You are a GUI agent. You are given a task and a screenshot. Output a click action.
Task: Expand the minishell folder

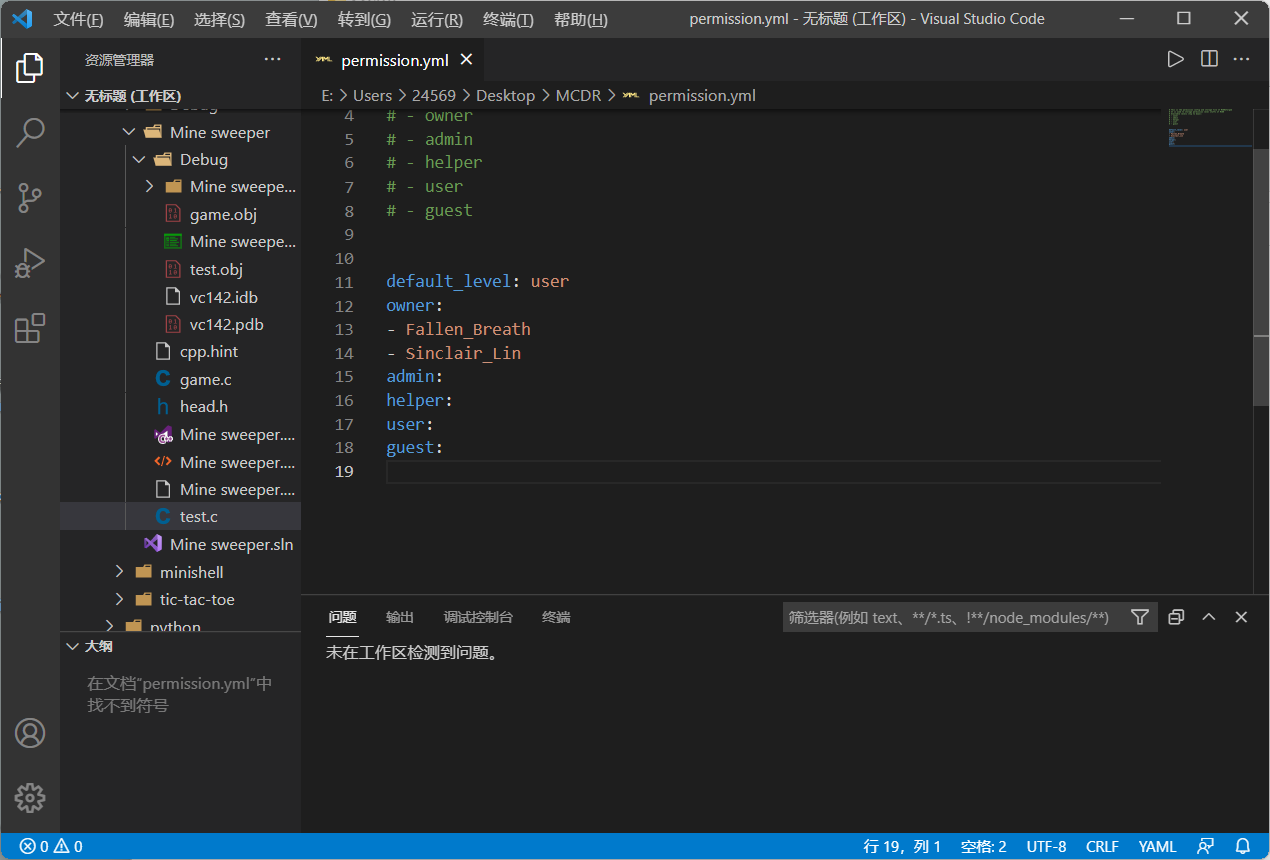tap(120, 571)
